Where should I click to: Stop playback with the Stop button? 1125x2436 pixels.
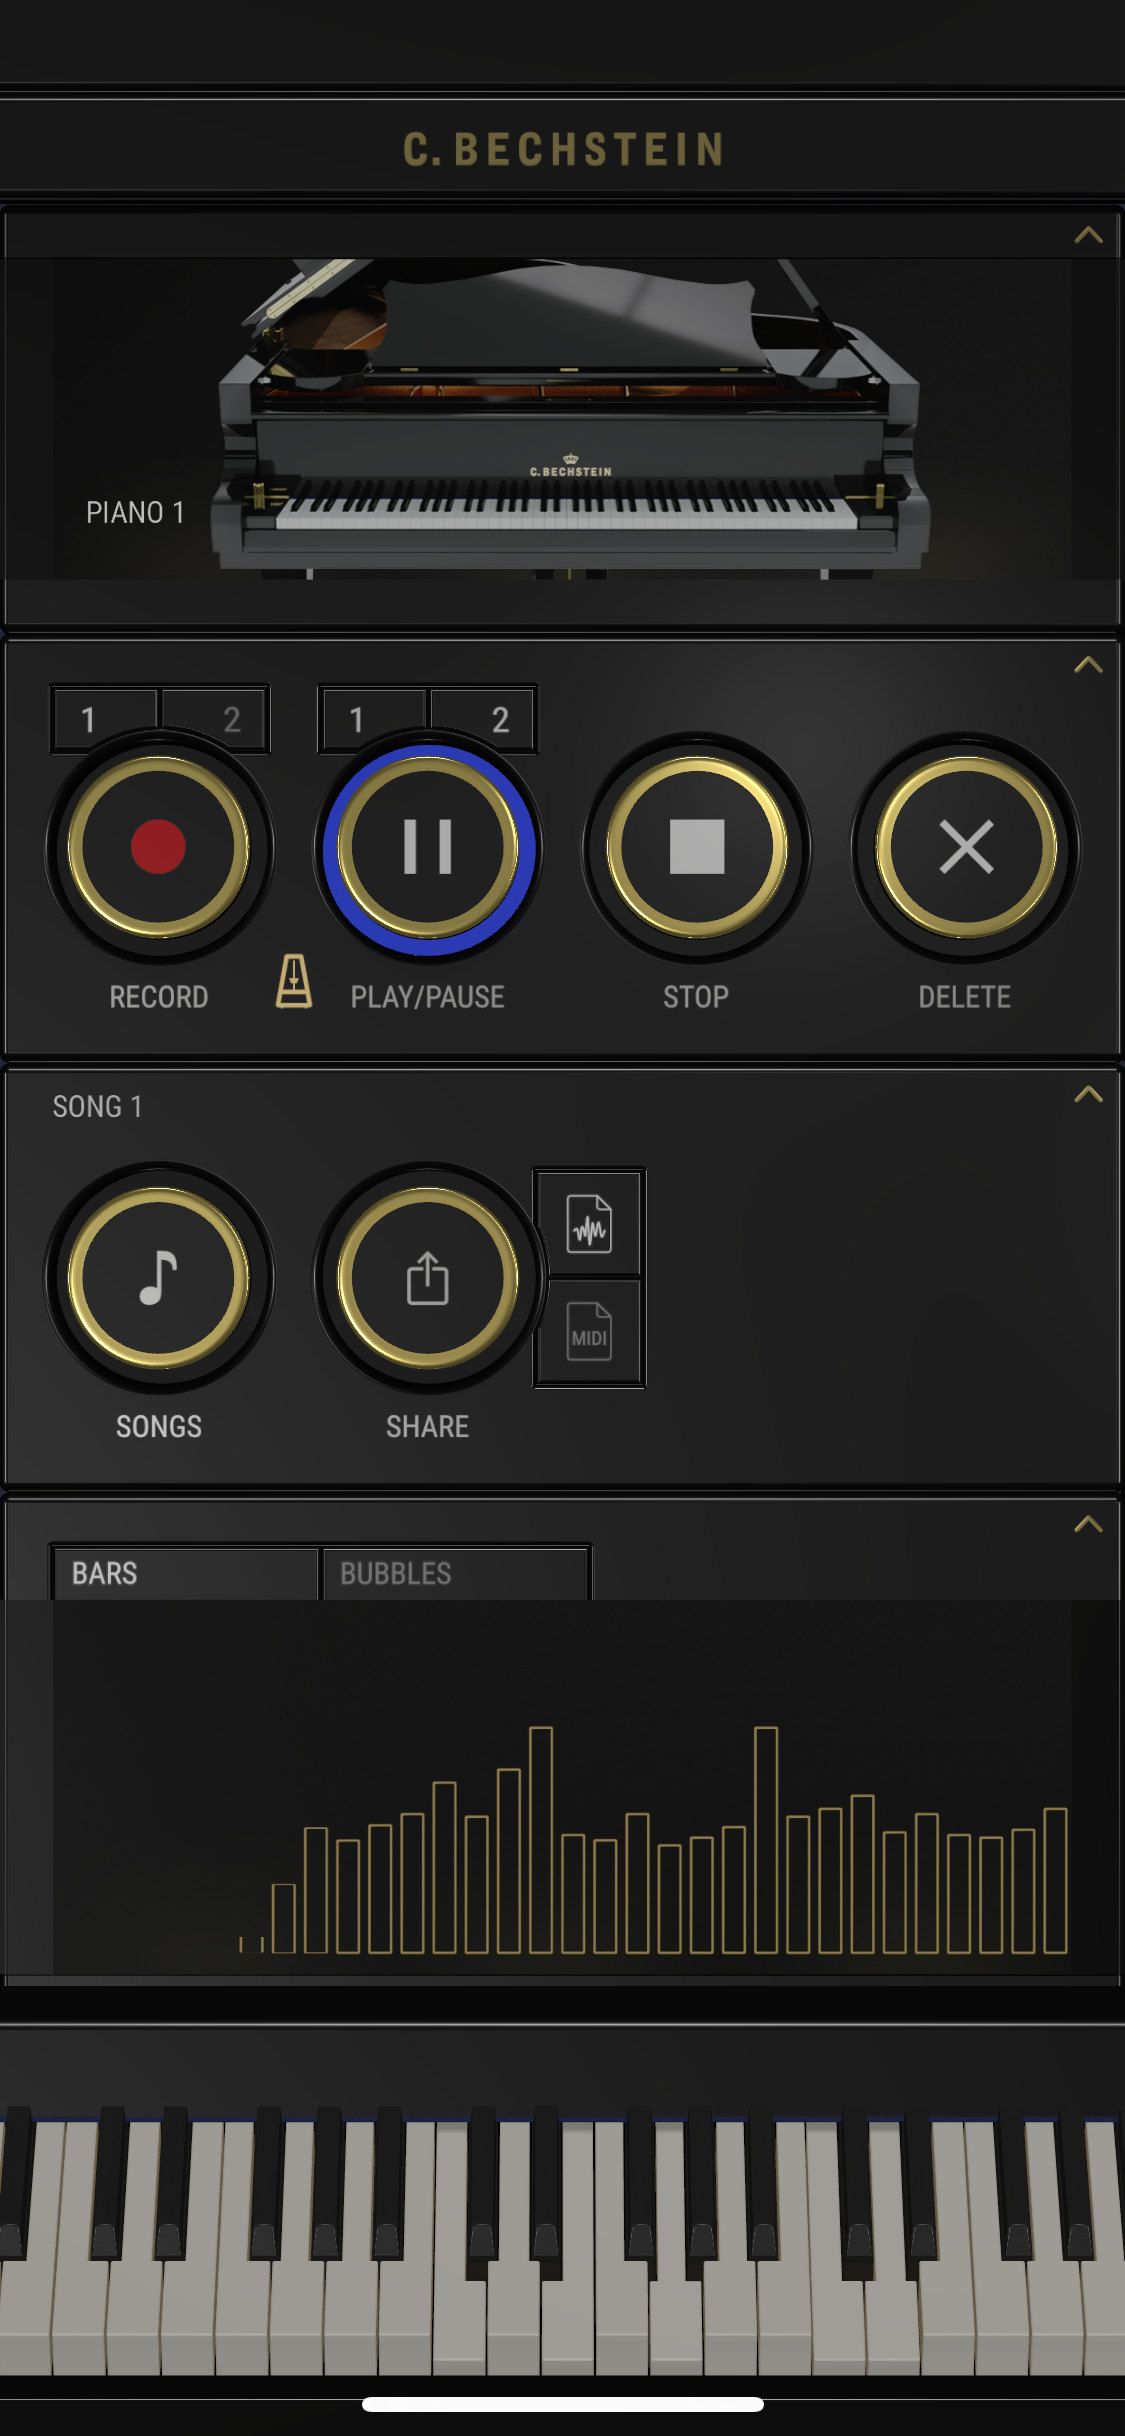697,847
